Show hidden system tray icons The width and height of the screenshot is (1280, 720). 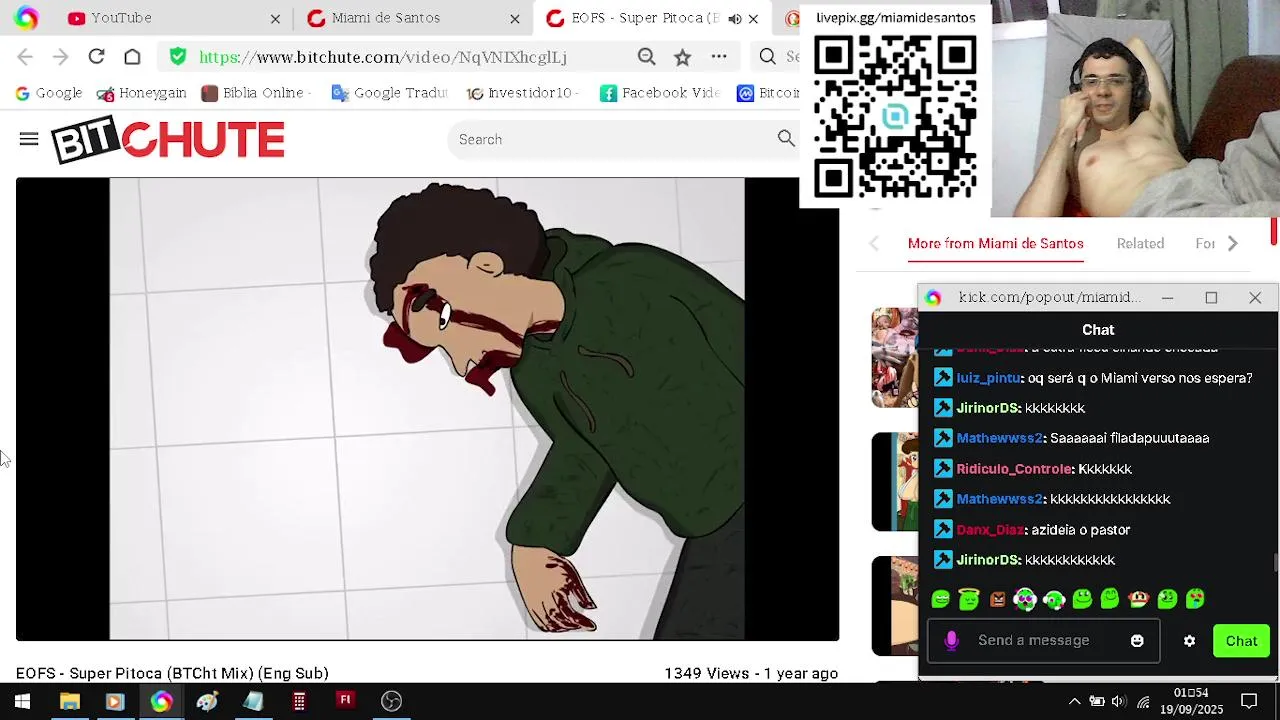[1074, 701]
